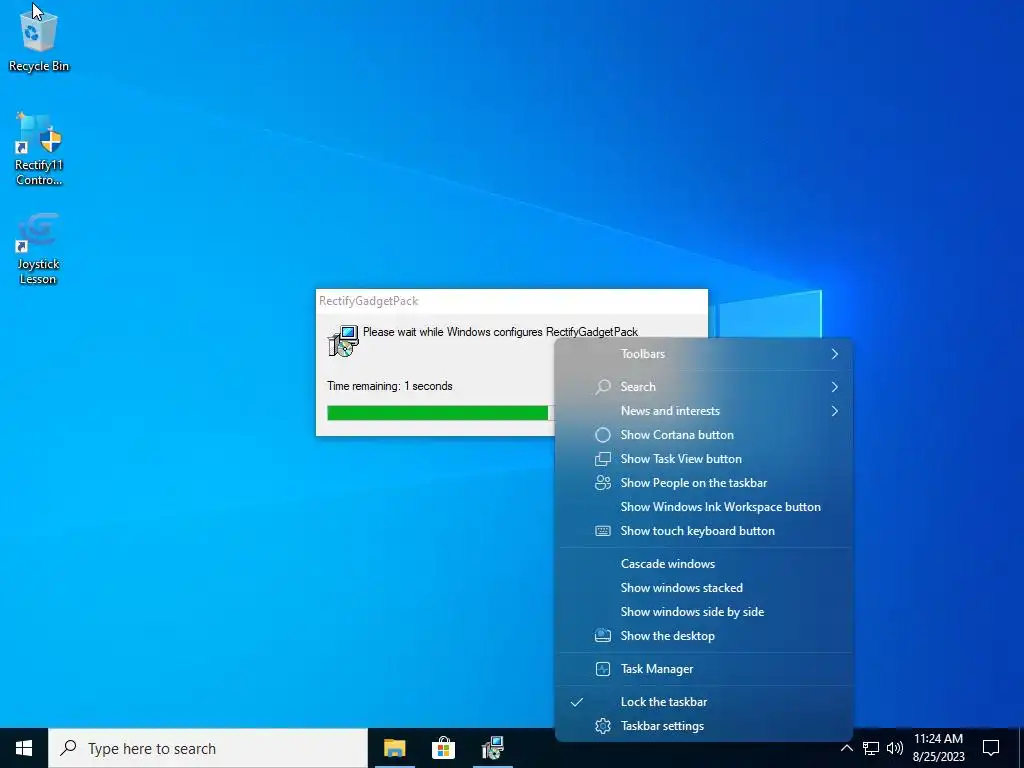Click the RectifyGadgetPack dialog title bar
Viewport: 1024px width, 768px height.
[511, 301]
